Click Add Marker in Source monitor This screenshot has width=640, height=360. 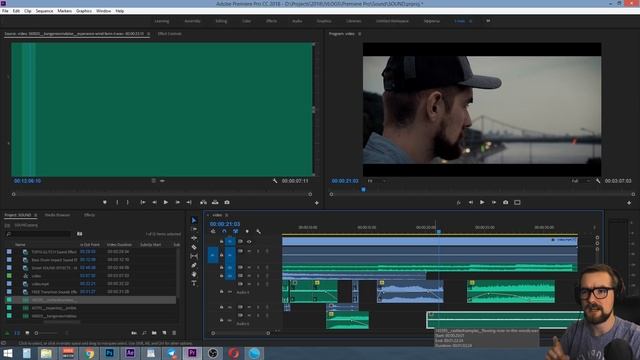coord(105,202)
